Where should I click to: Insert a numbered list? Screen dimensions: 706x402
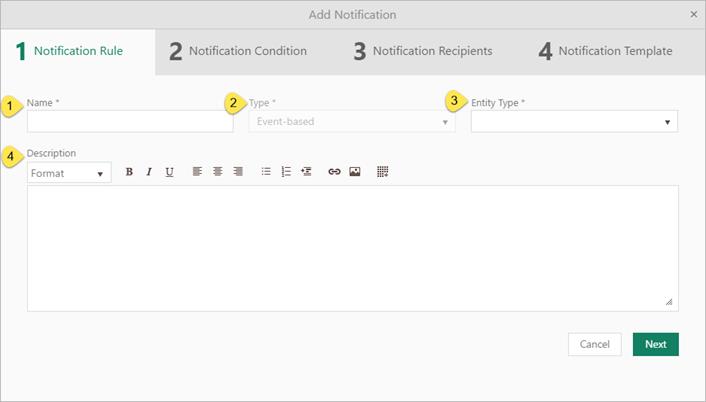point(286,172)
